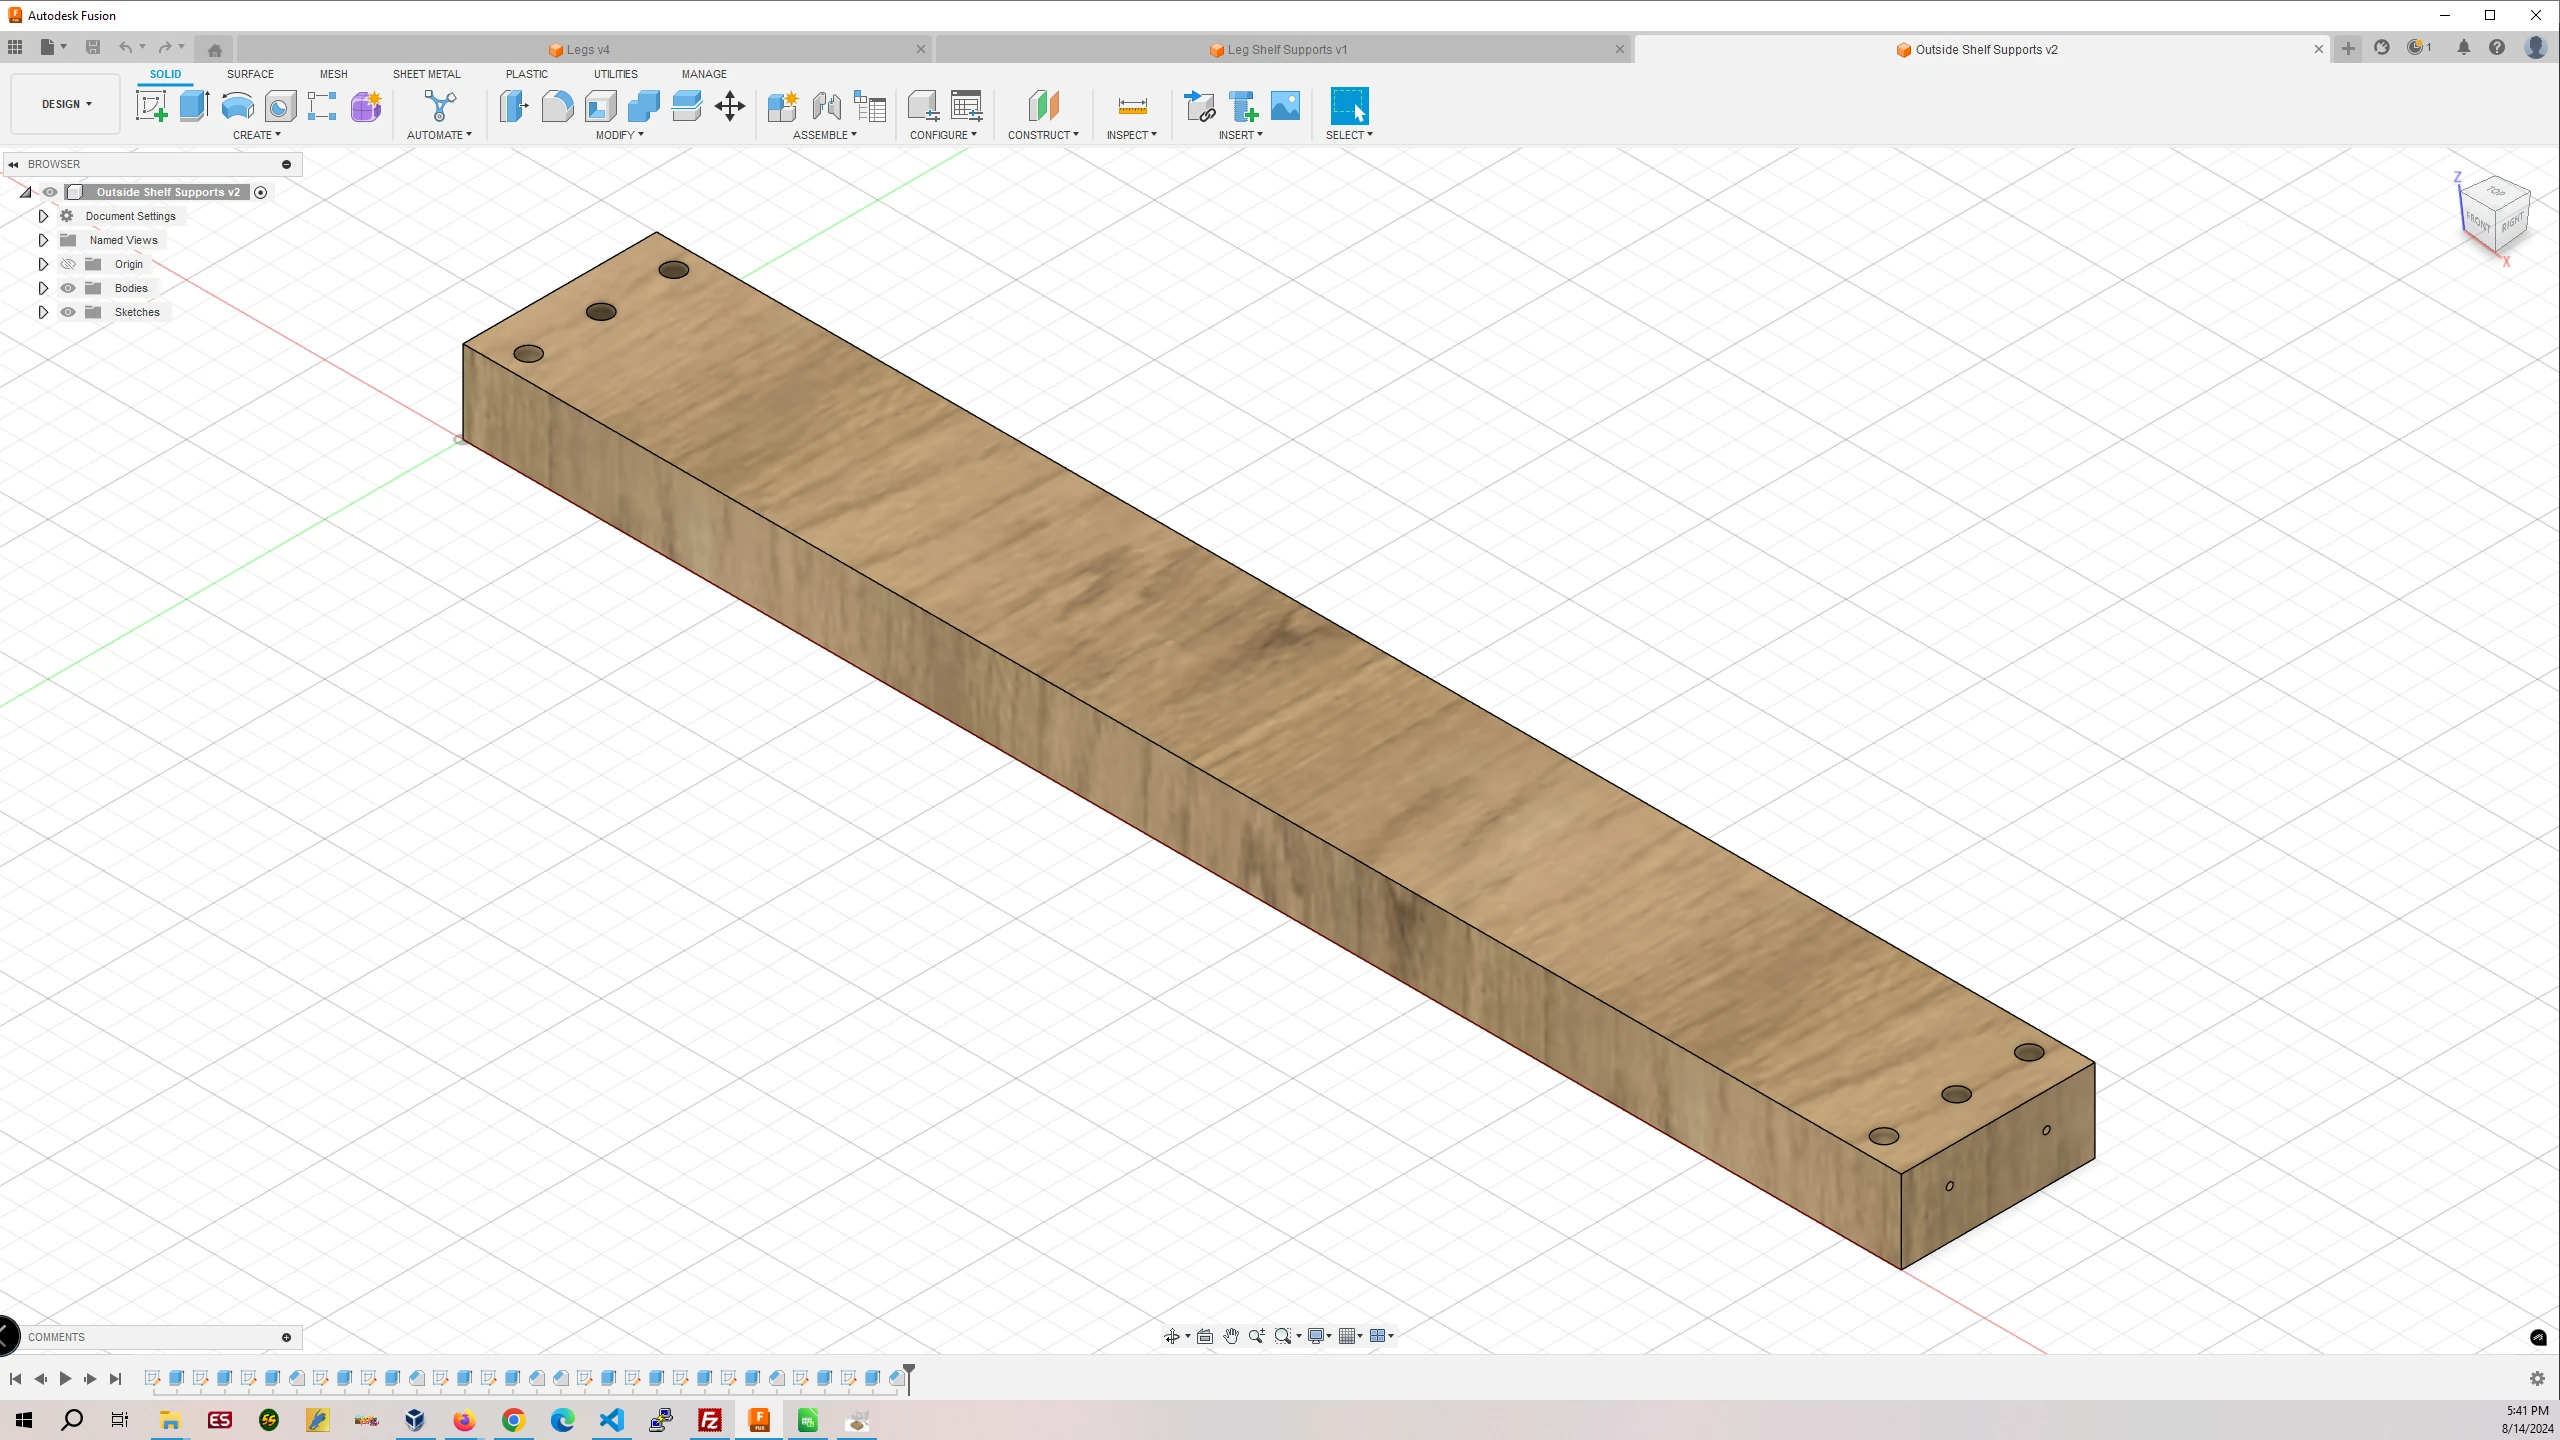Select the Offset Face tool

[686, 106]
